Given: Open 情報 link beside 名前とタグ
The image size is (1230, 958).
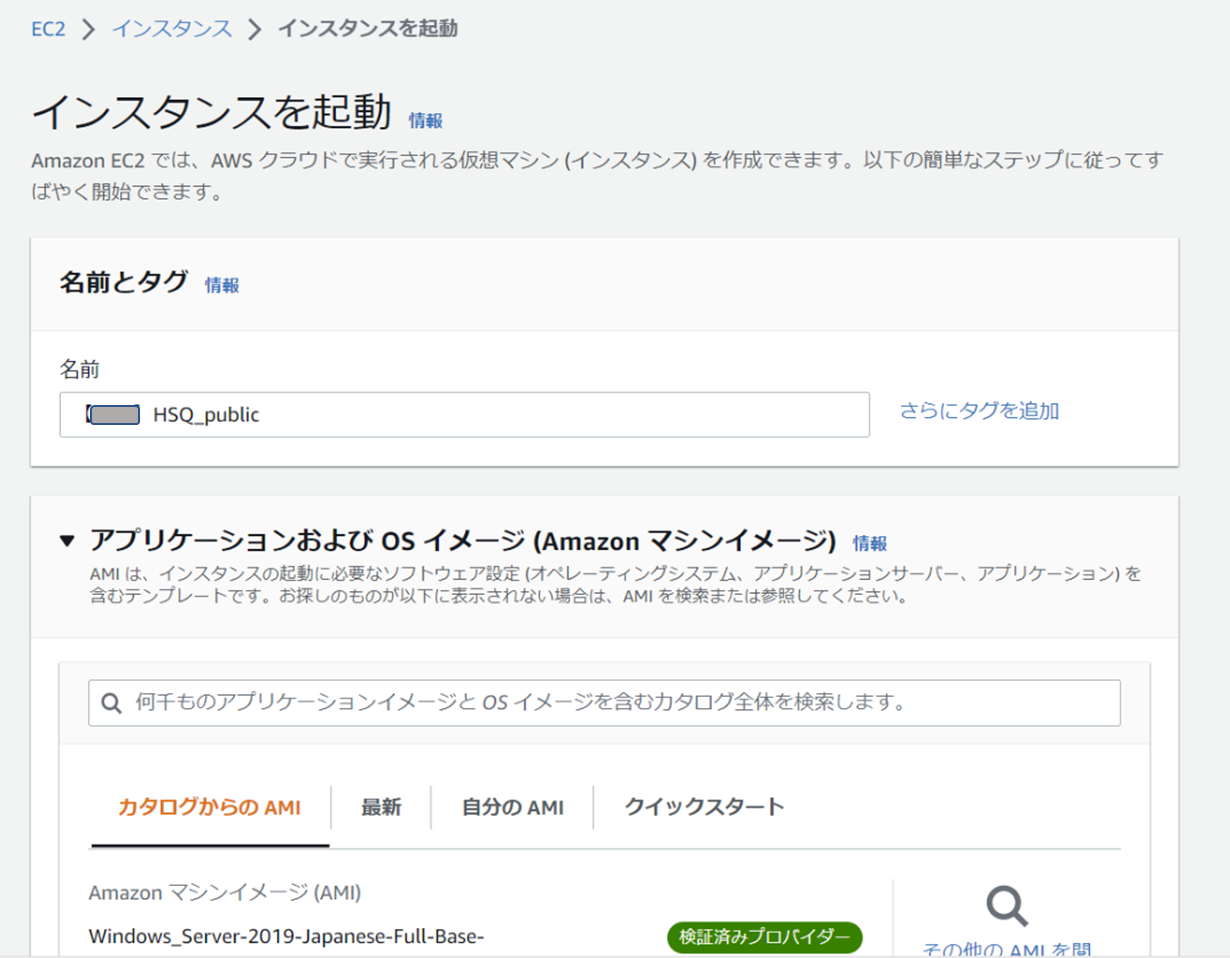Looking at the screenshot, I should pos(222,285).
